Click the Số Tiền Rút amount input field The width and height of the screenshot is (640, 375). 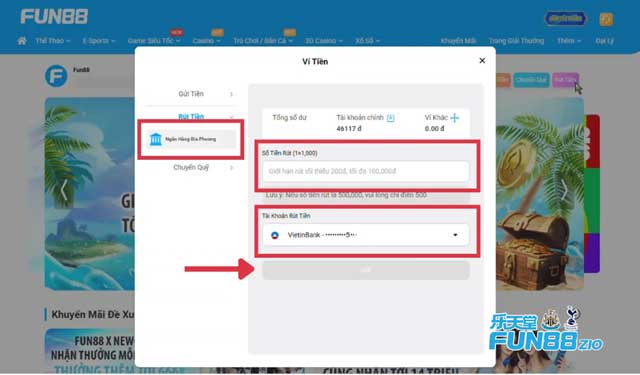point(366,171)
